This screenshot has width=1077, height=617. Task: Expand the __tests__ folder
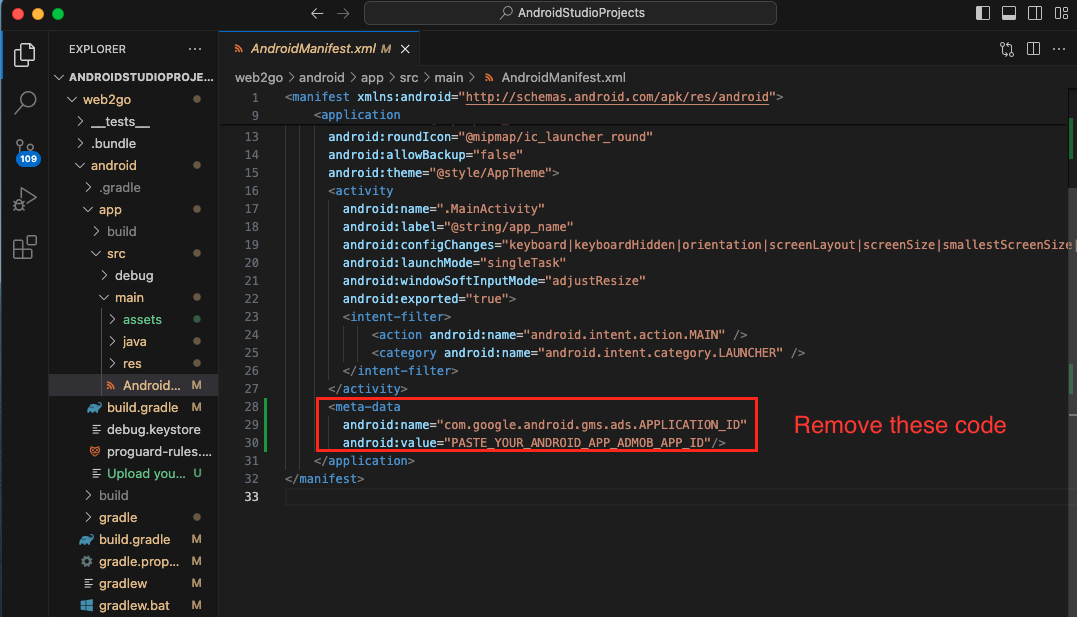tap(120, 122)
